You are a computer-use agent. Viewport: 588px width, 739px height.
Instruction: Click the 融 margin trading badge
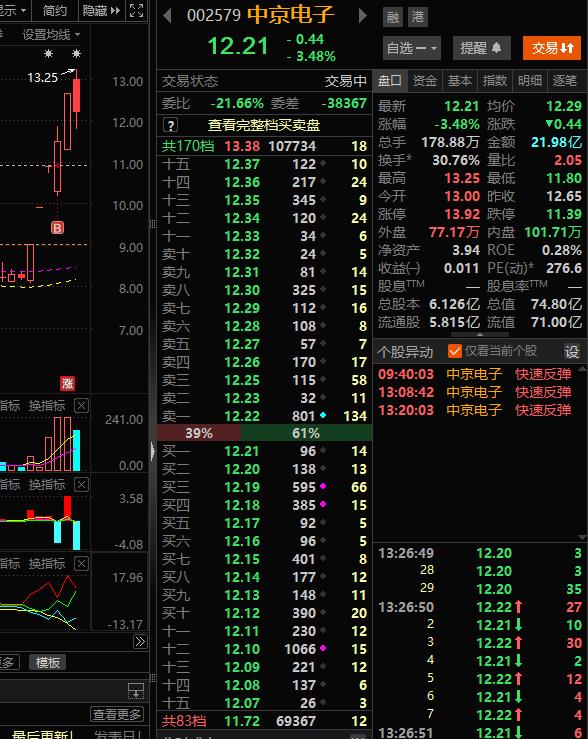[x=393, y=17]
